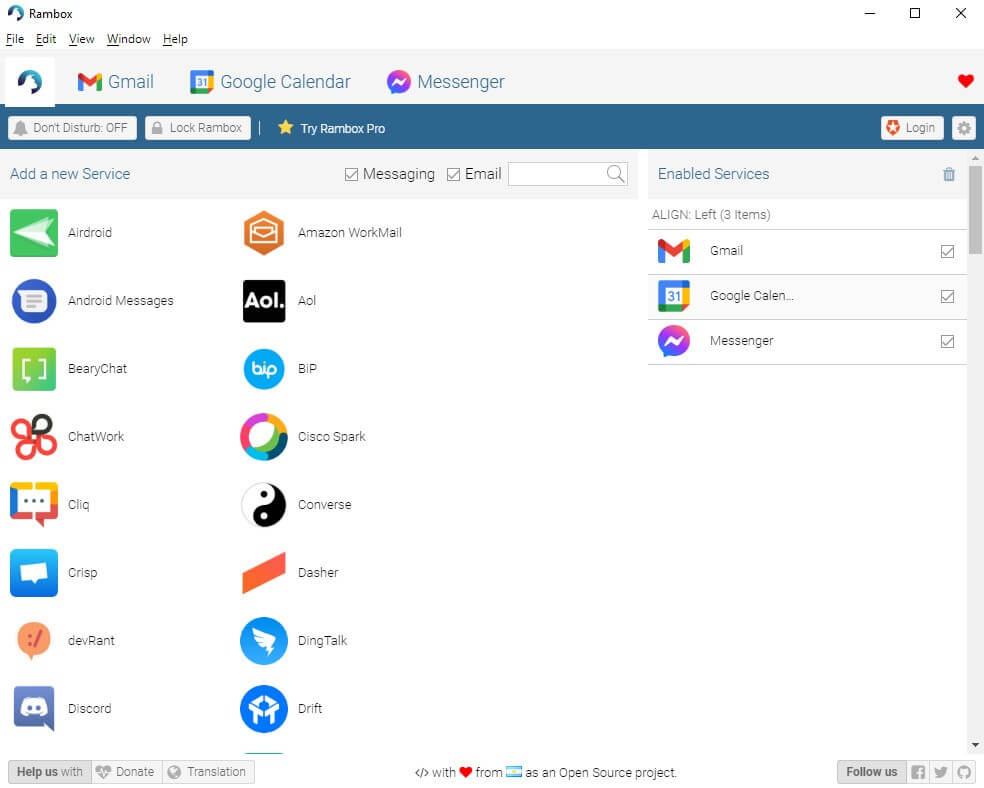Open the Window menu
The image size is (984, 788).
(129, 39)
